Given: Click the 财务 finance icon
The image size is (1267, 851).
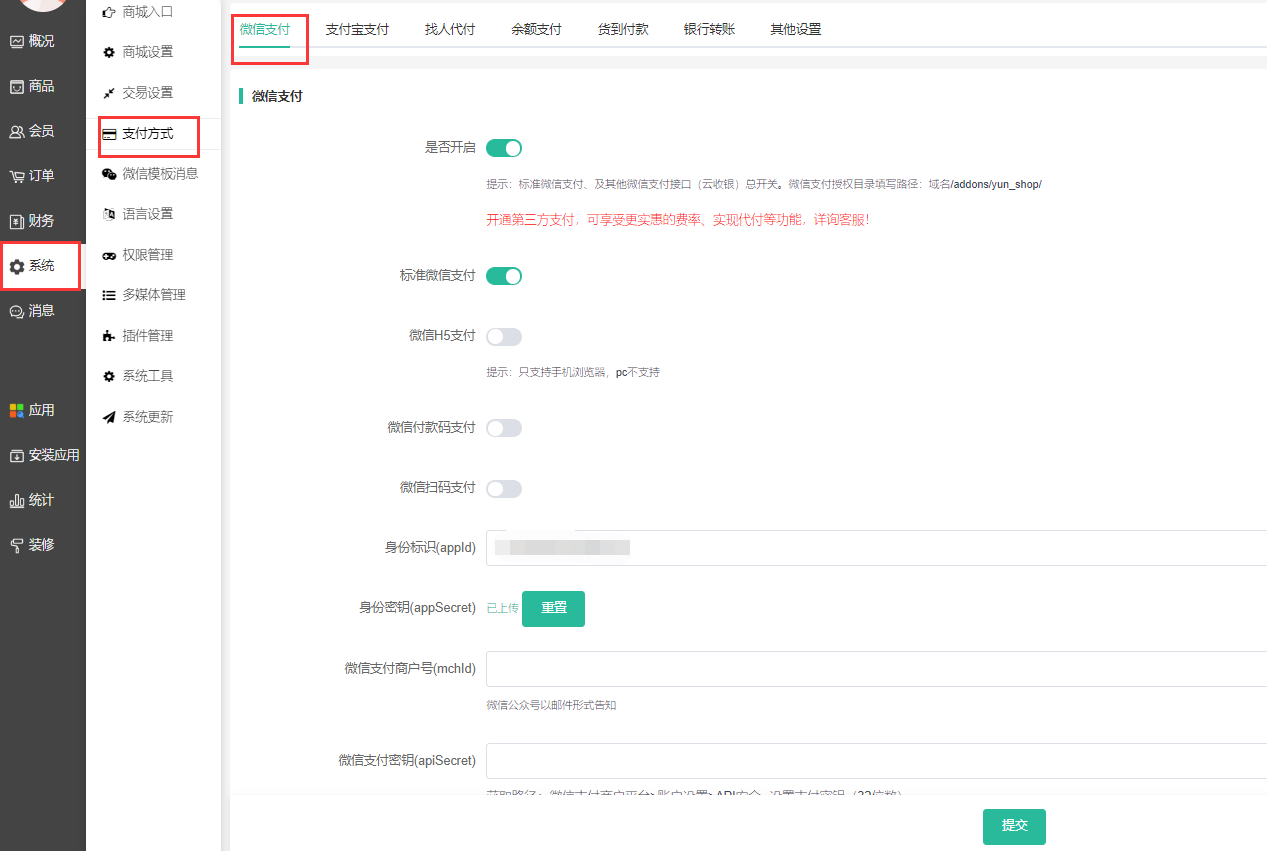Looking at the screenshot, I should tap(17, 221).
